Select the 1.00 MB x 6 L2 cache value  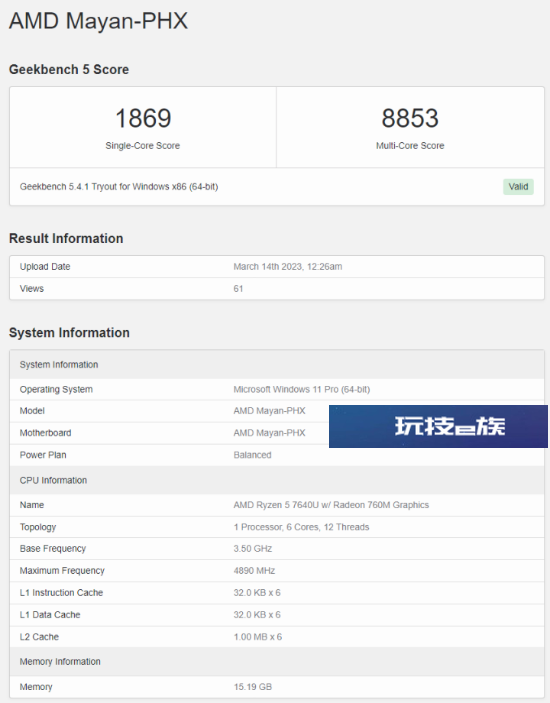tap(257, 637)
